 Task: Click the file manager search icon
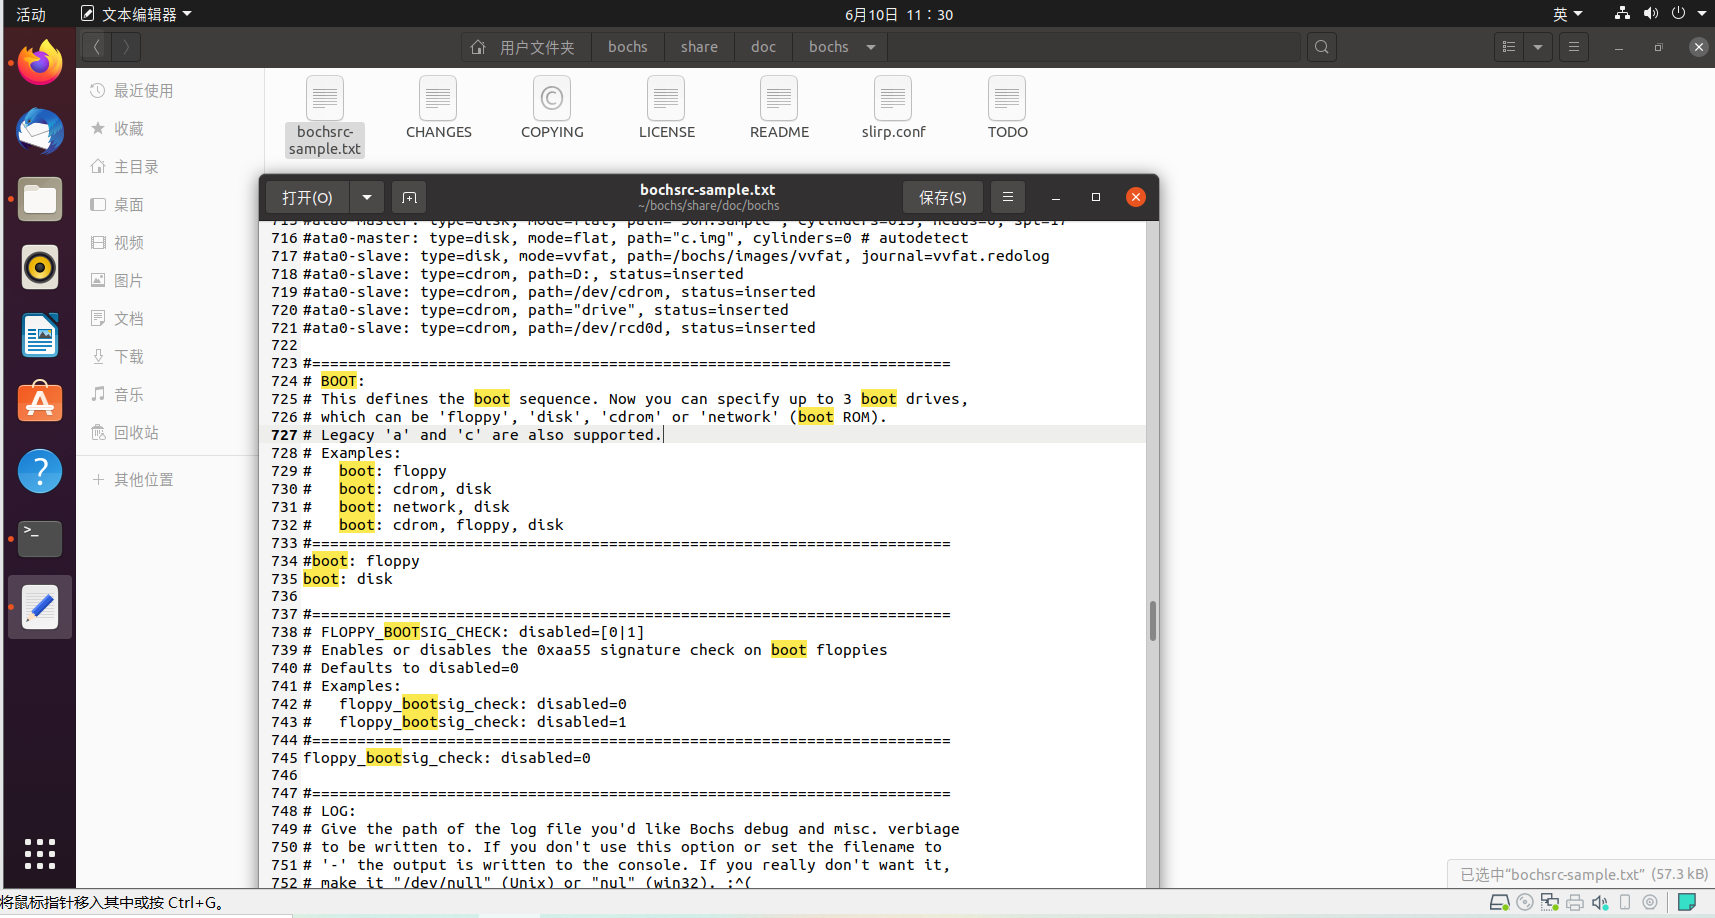[x=1322, y=47]
